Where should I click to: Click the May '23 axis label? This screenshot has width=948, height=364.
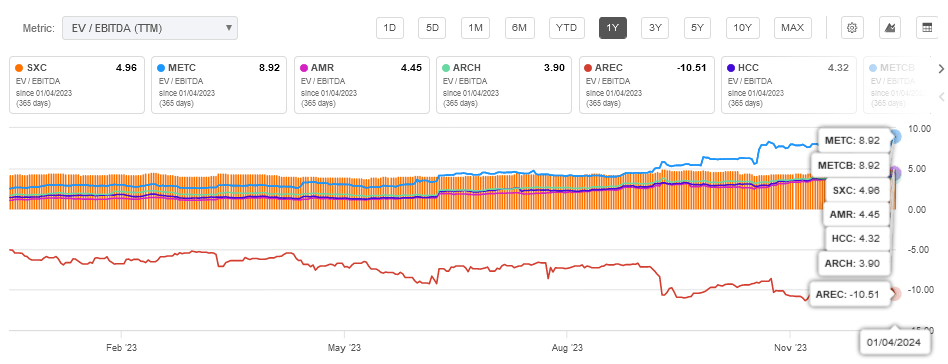[344, 348]
